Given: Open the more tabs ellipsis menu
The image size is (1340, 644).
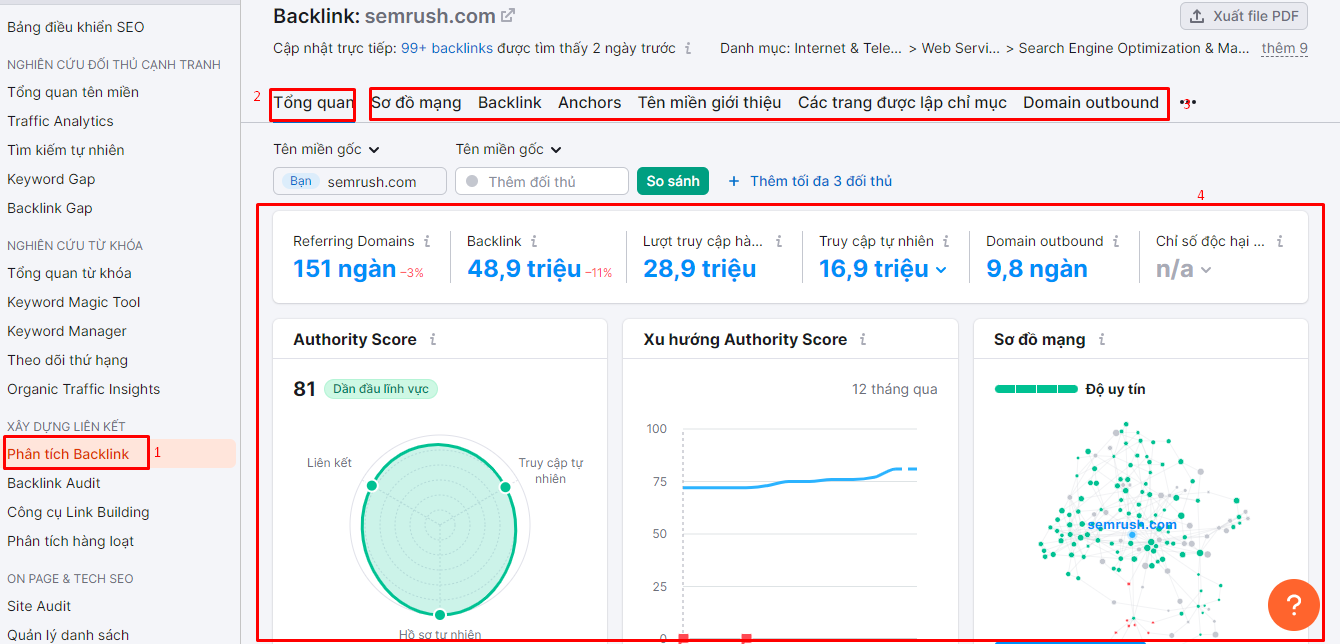Looking at the screenshot, I should point(1187,103).
